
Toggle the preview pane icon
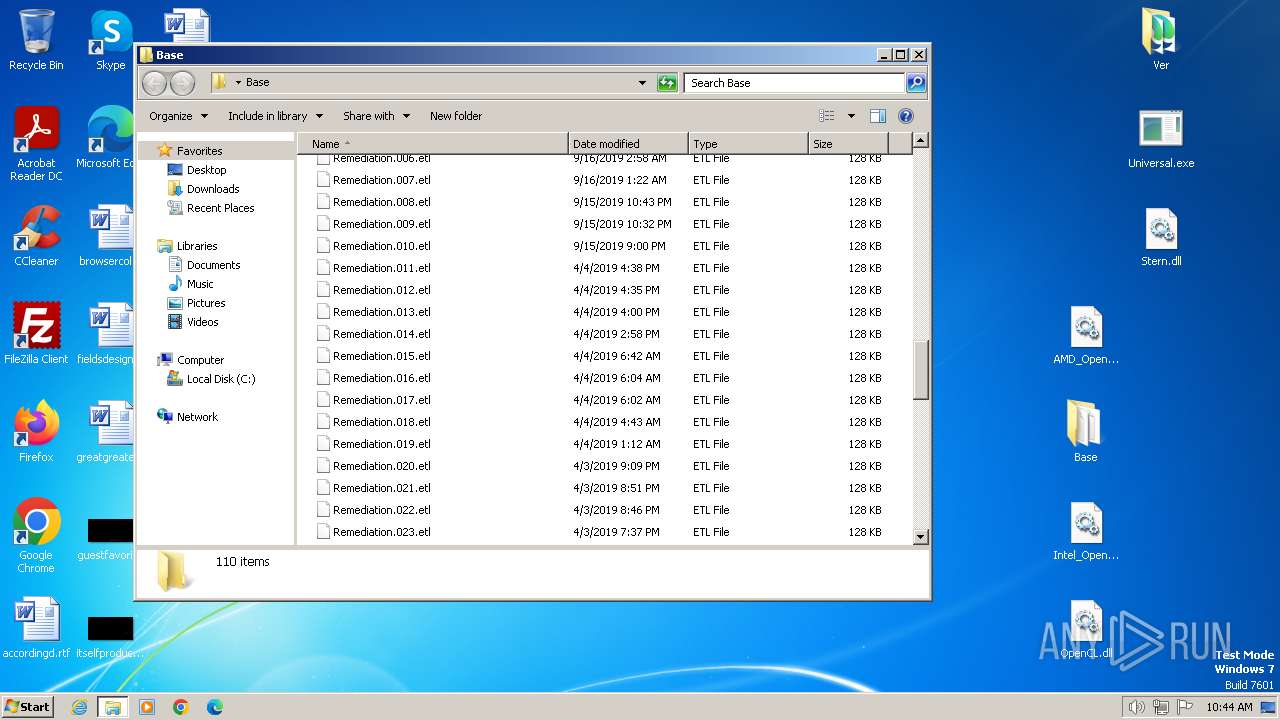pyautogui.click(x=877, y=116)
